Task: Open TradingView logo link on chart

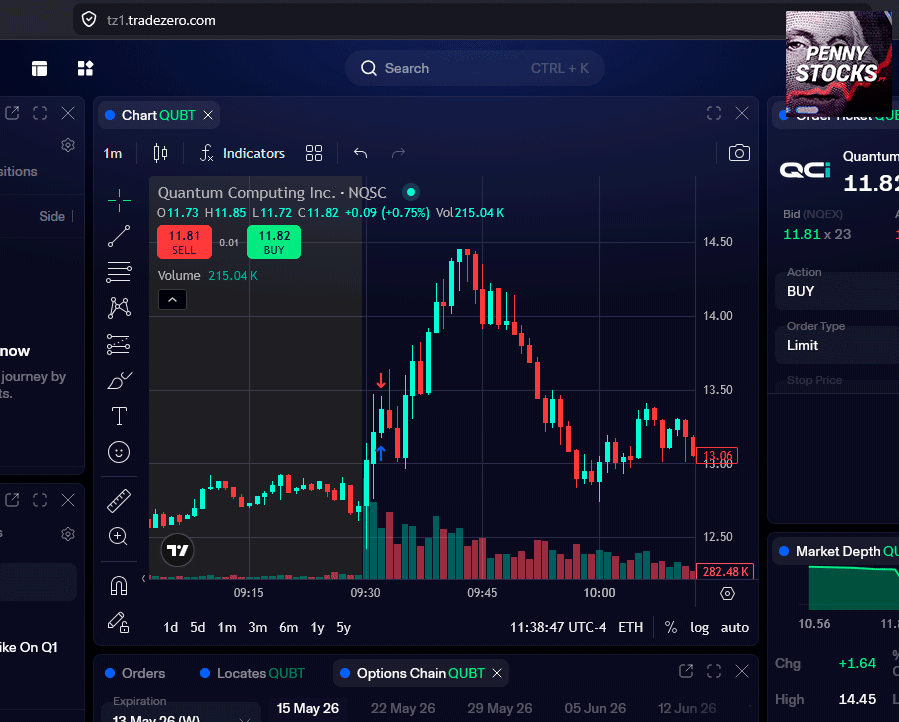Action: tap(177, 551)
